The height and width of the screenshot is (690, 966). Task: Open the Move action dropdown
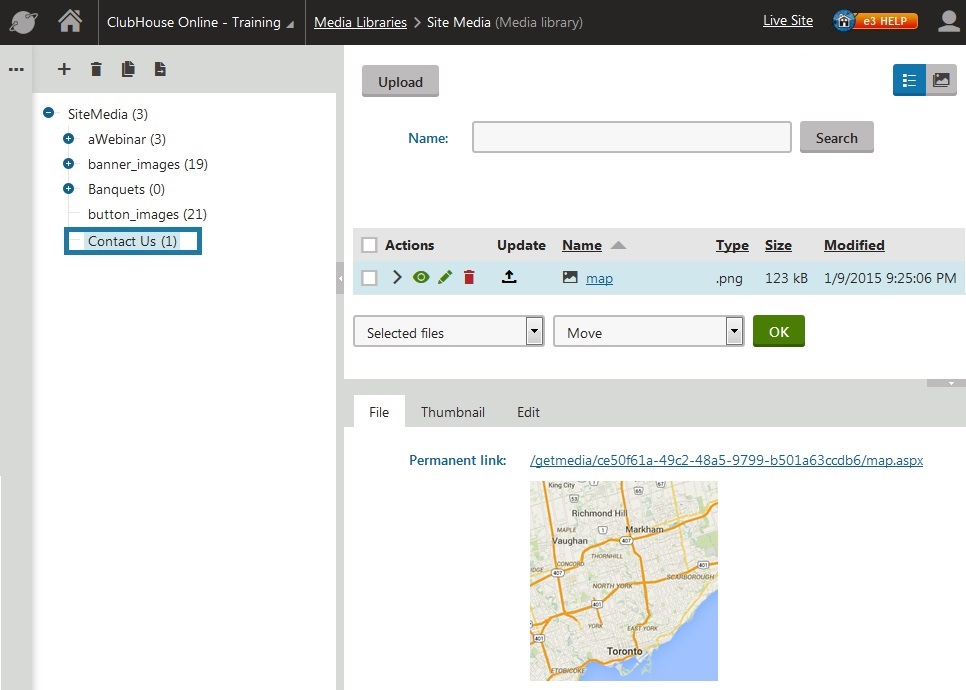coord(648,332)
